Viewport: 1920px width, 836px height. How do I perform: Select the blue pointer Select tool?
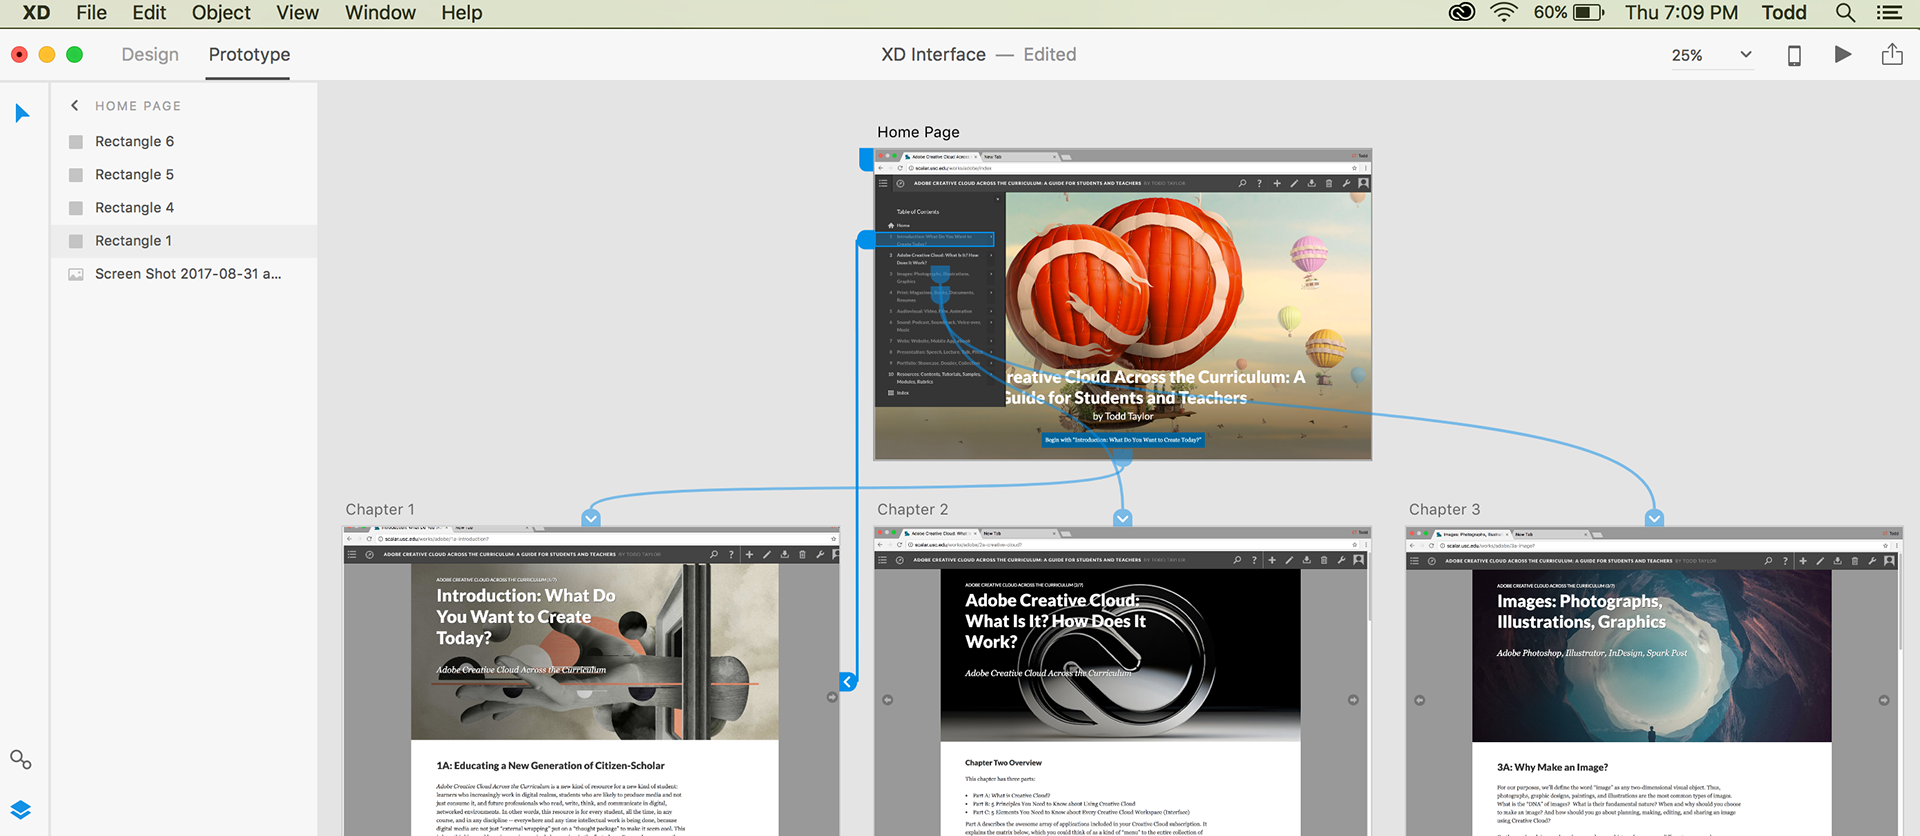[22, 114]
